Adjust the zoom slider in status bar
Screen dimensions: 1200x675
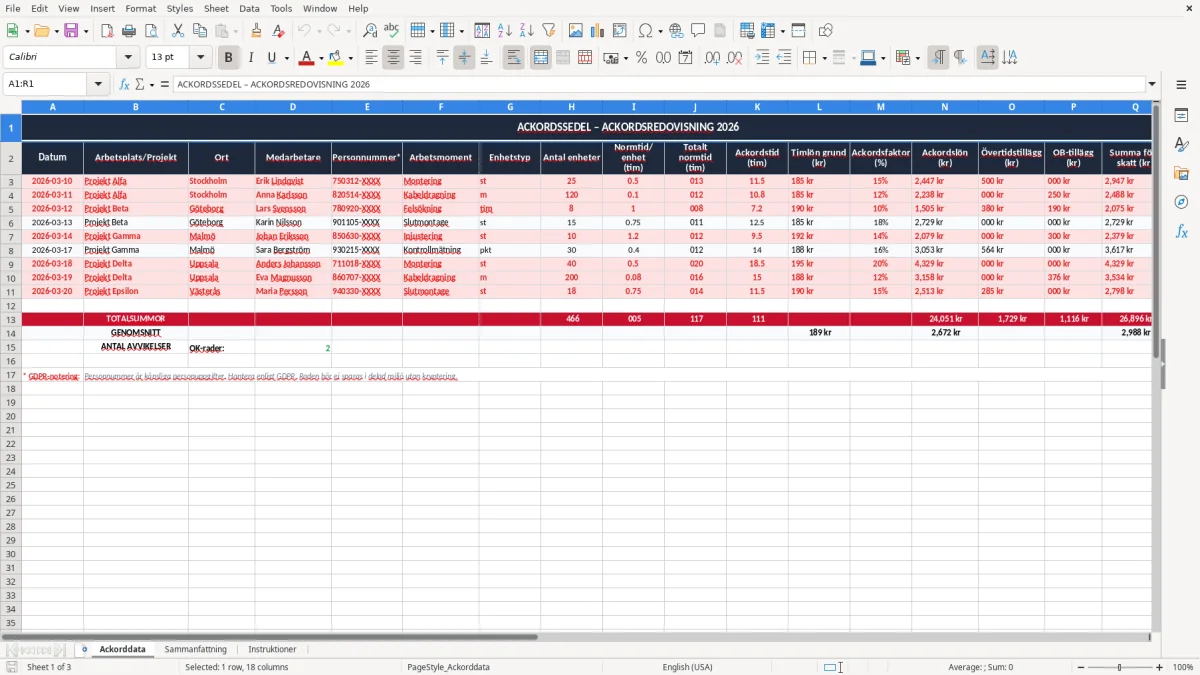[1119, 667]
